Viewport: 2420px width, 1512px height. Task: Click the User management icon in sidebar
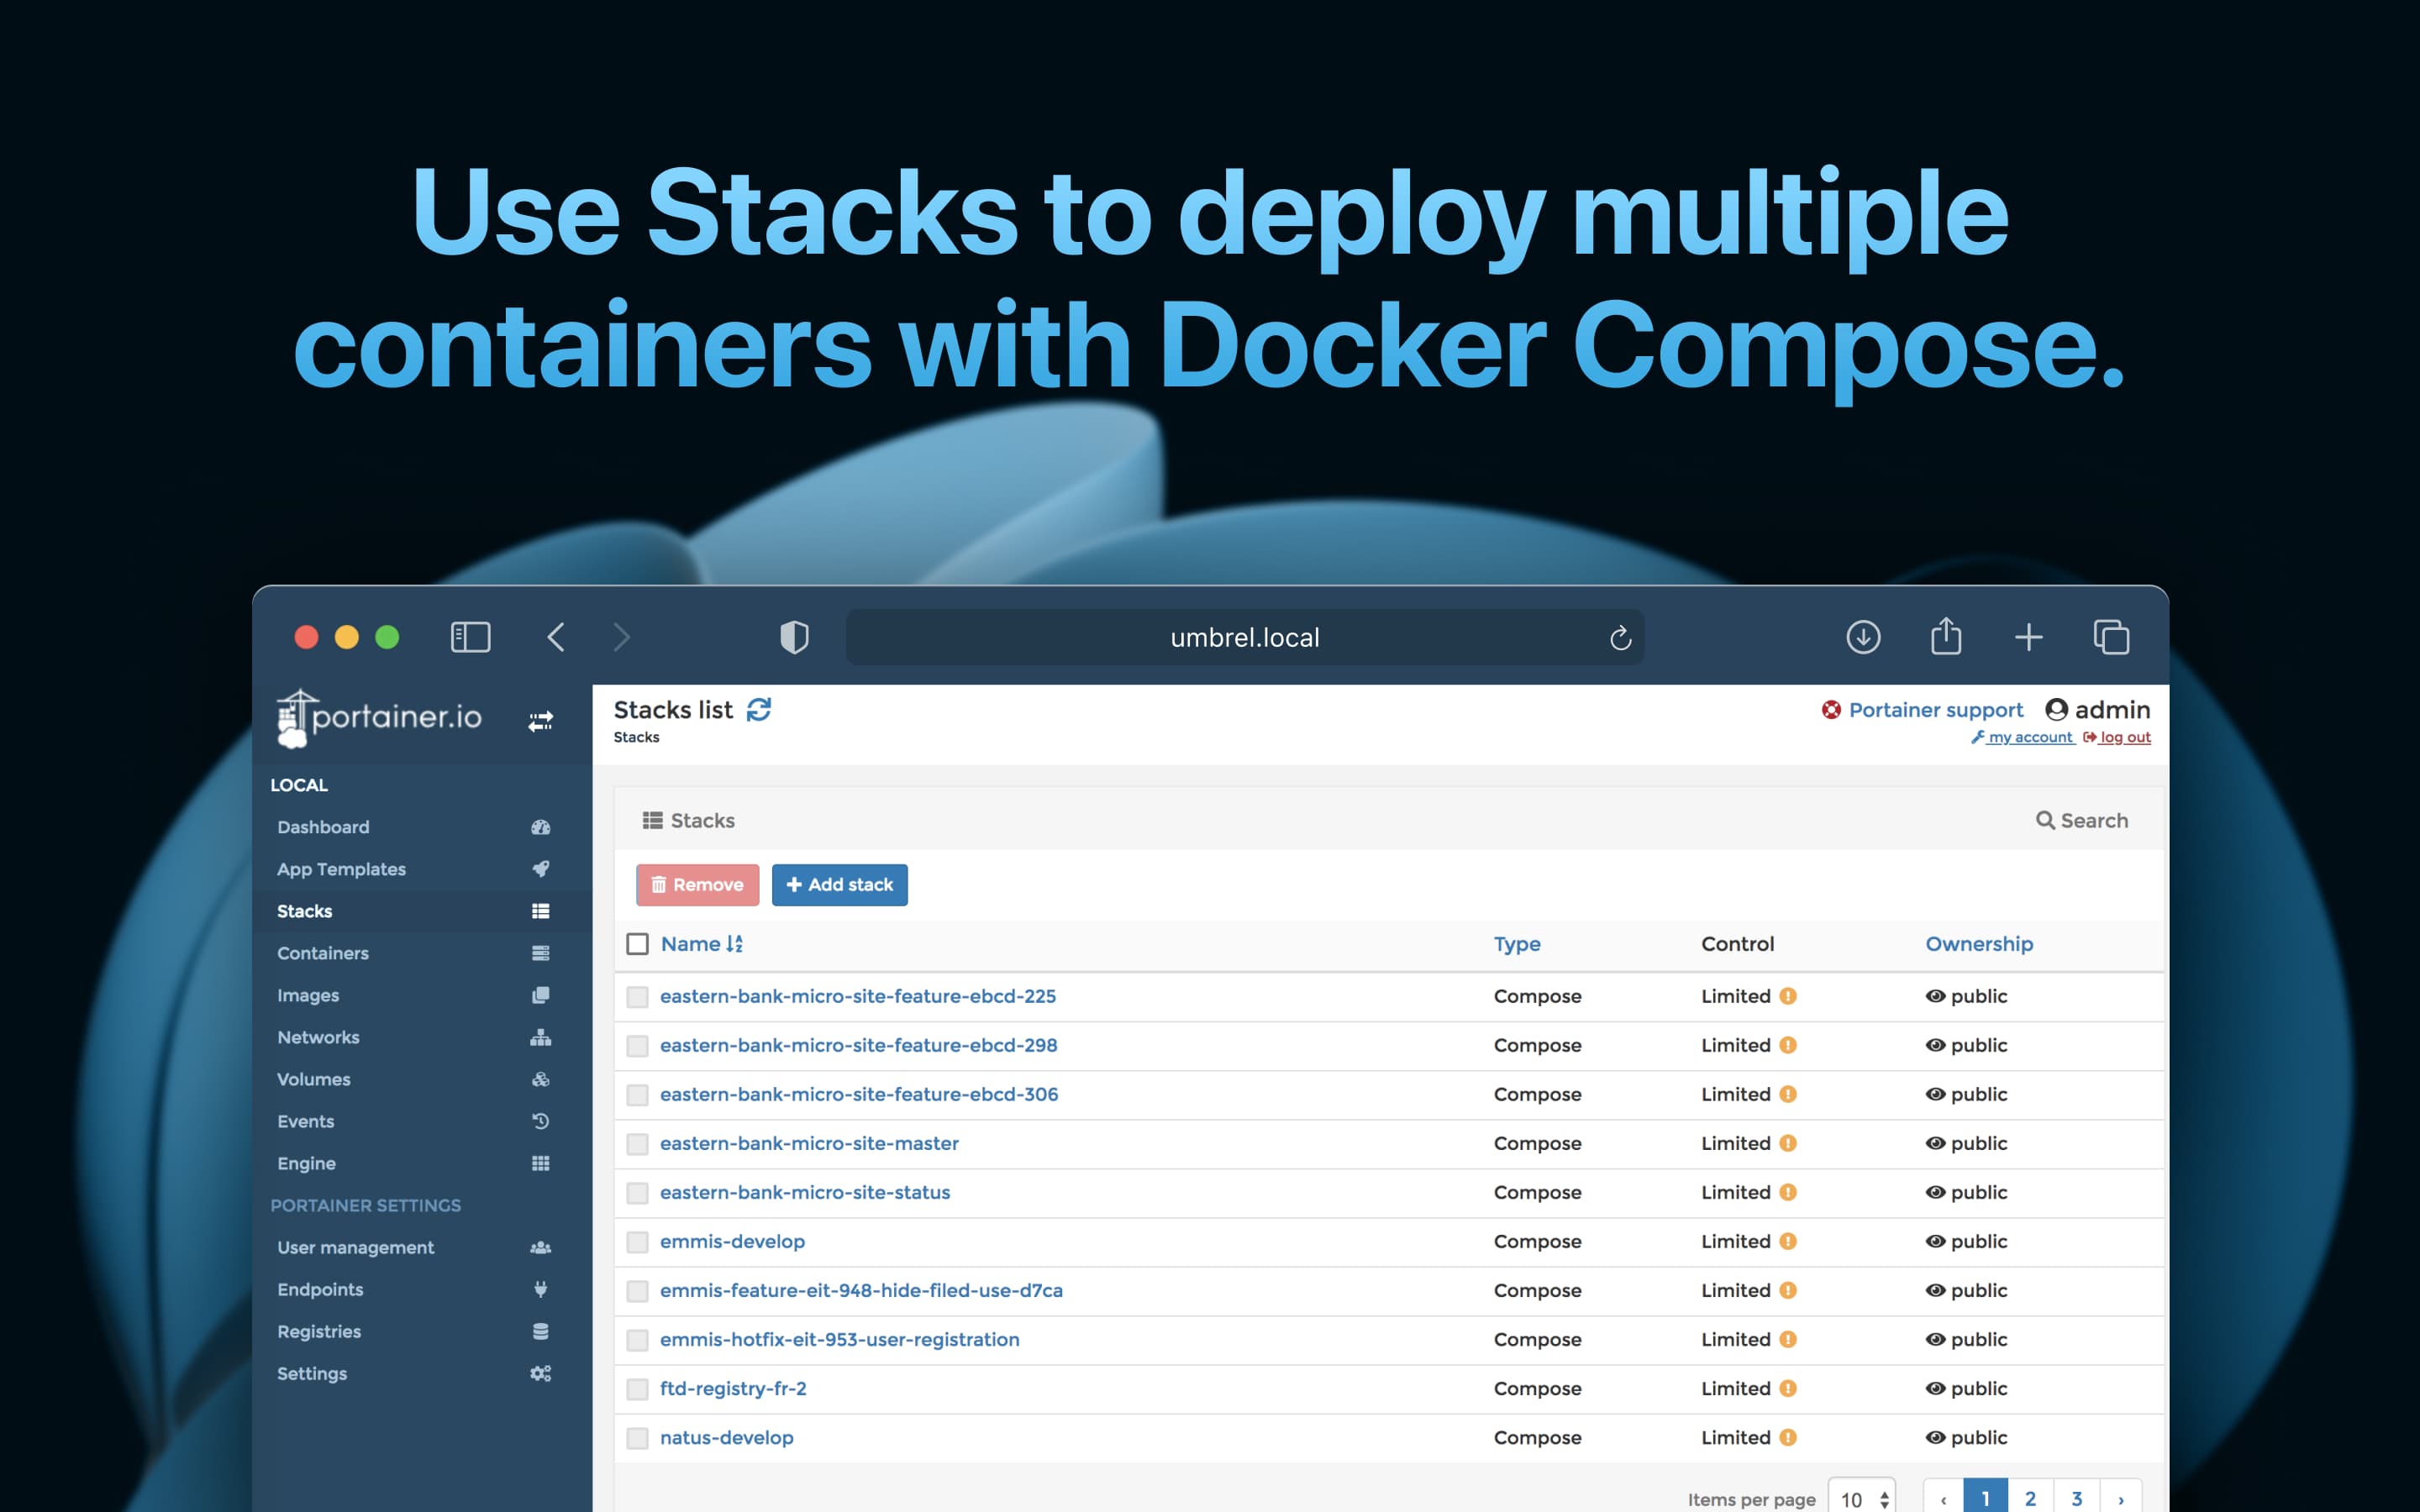[x=542, y=1246]
